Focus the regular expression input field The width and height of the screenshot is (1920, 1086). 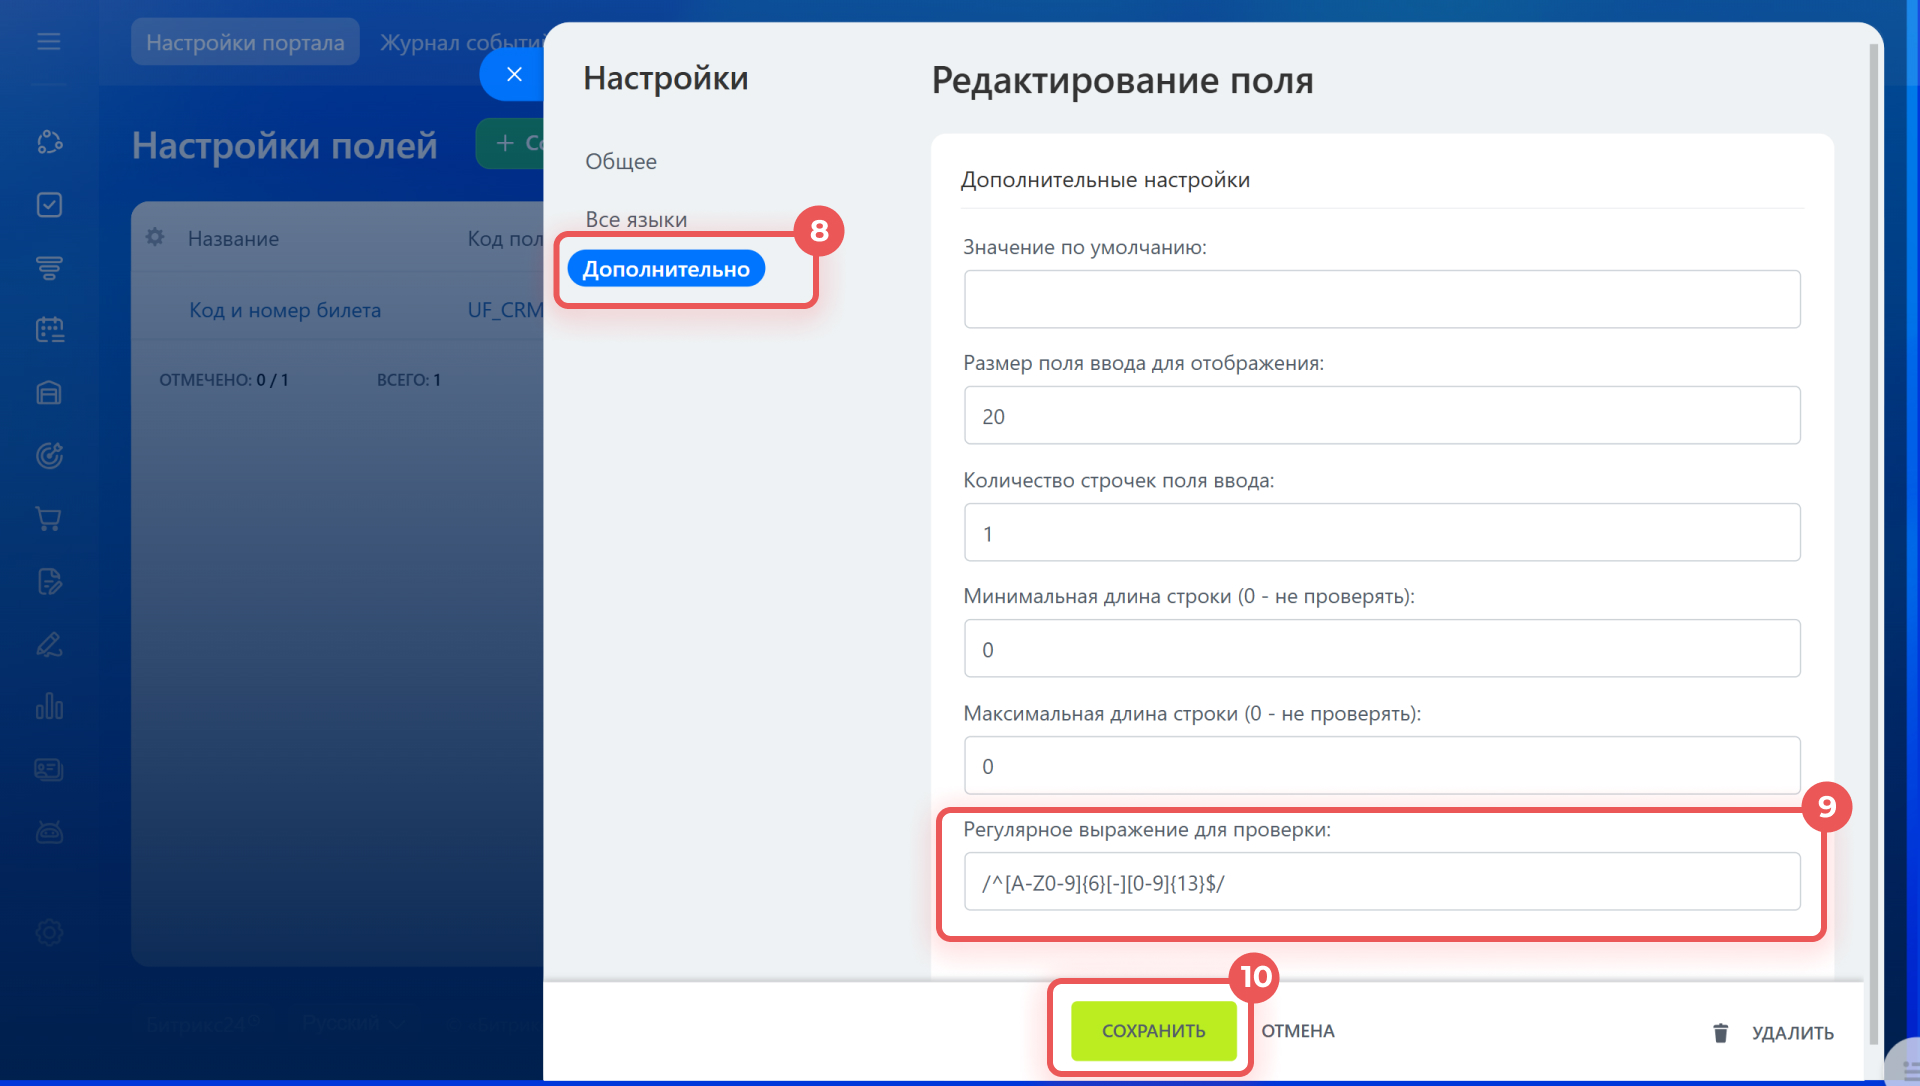1381,882
